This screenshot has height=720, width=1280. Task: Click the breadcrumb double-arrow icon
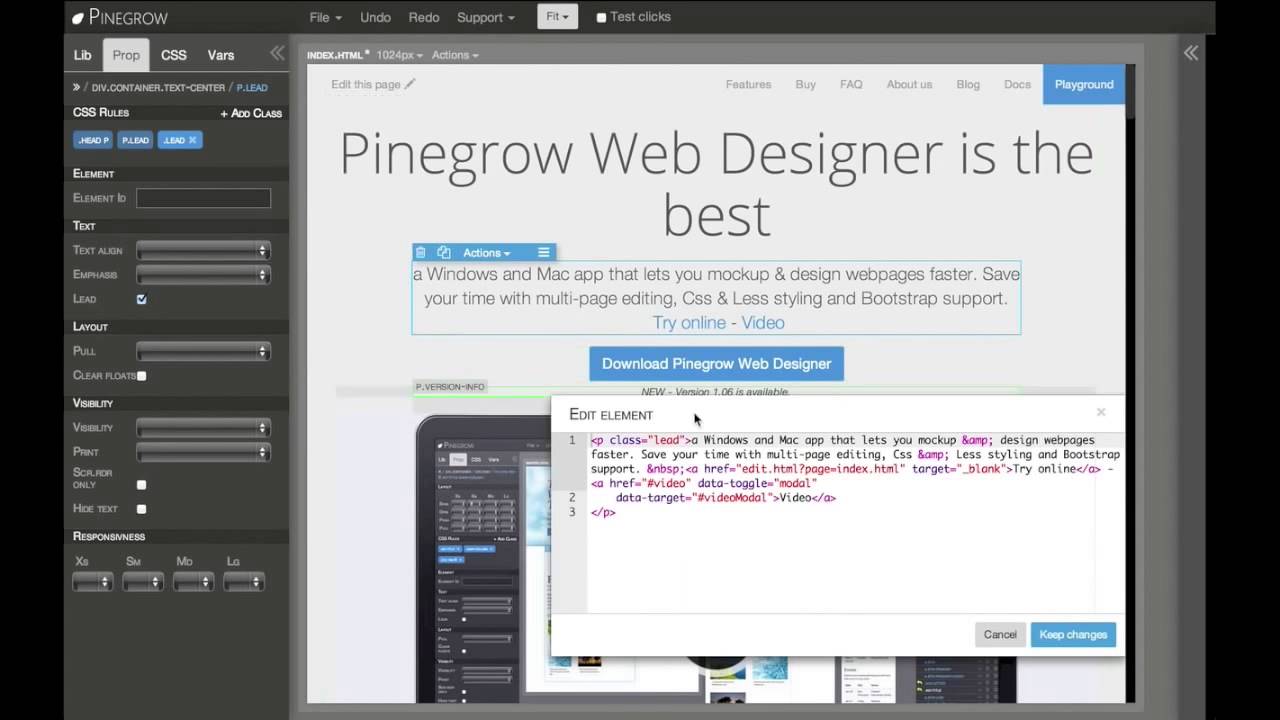[x=76, y=88]
